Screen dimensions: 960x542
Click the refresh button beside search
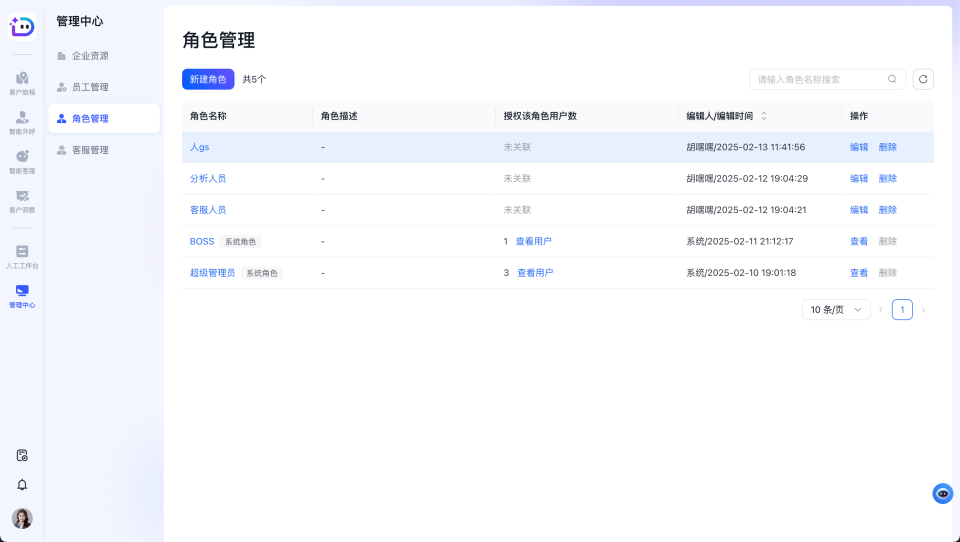pyautogui.click(x=923, y=79)
